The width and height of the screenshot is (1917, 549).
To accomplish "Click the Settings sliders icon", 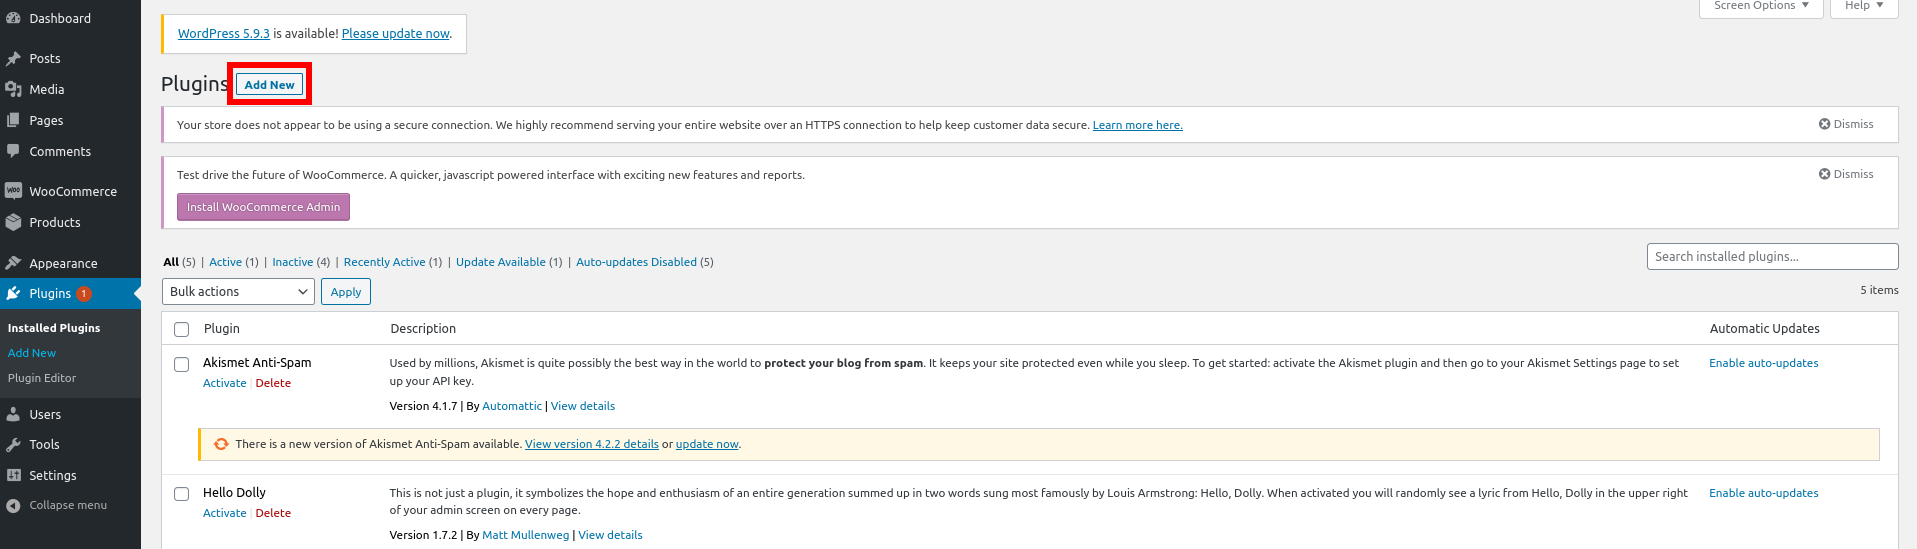I will 13,476.
